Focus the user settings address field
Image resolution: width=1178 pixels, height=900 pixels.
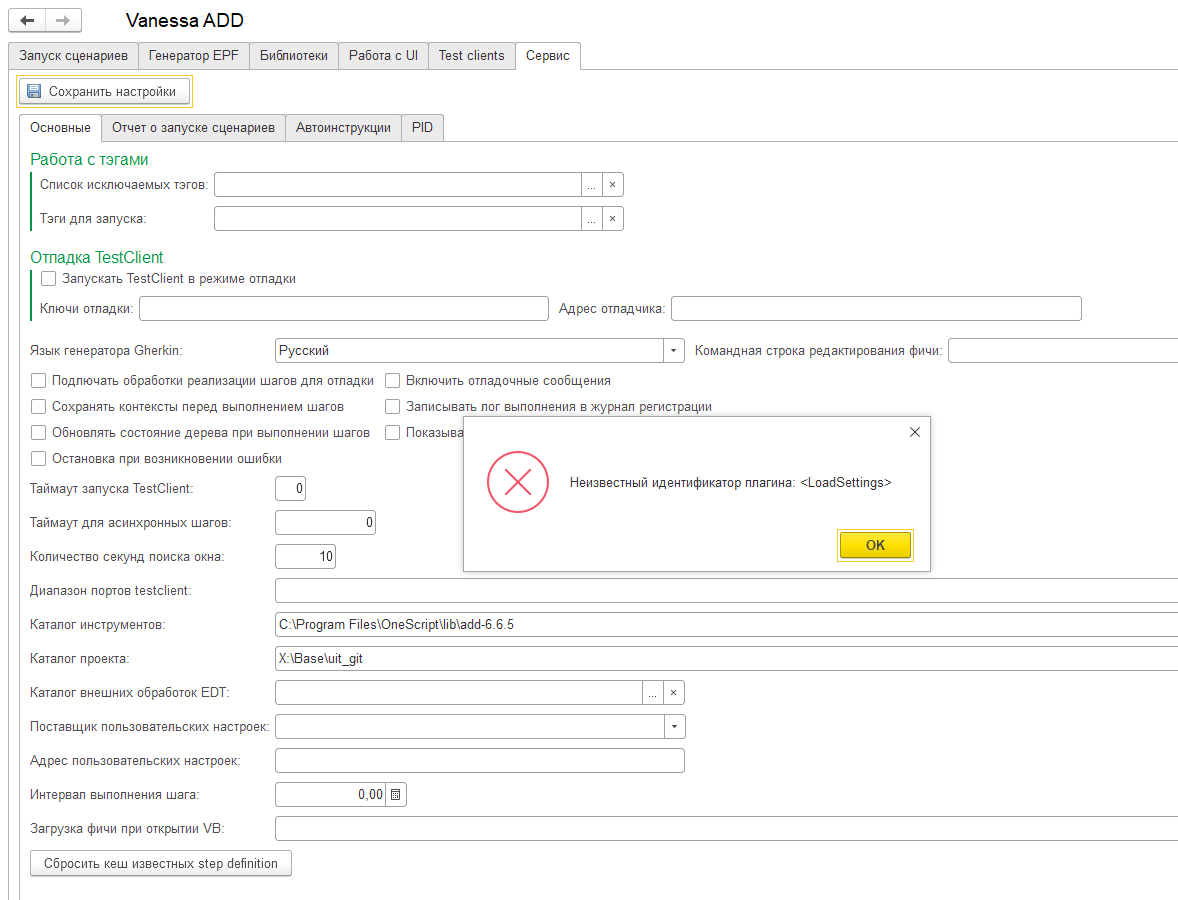(x=480, y=760)
